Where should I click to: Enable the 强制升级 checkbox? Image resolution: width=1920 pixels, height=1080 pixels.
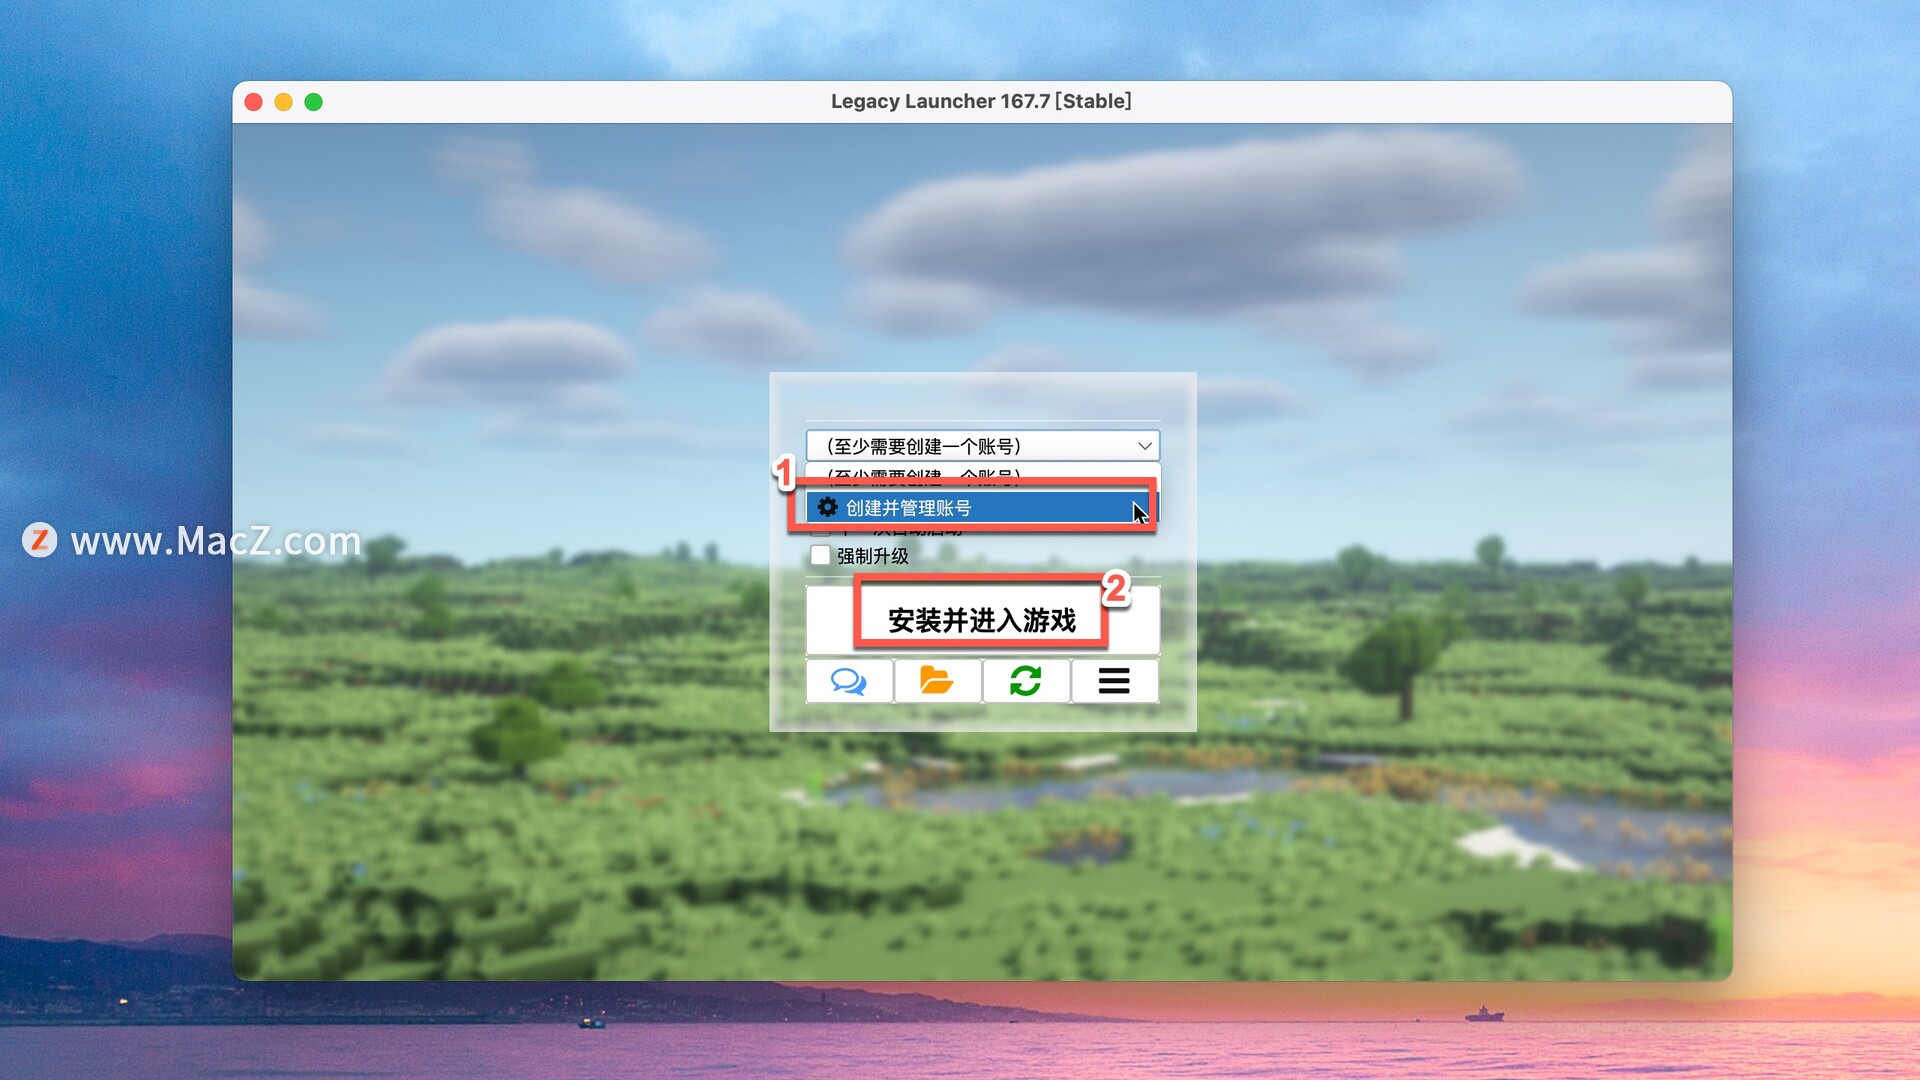point(820,556)
